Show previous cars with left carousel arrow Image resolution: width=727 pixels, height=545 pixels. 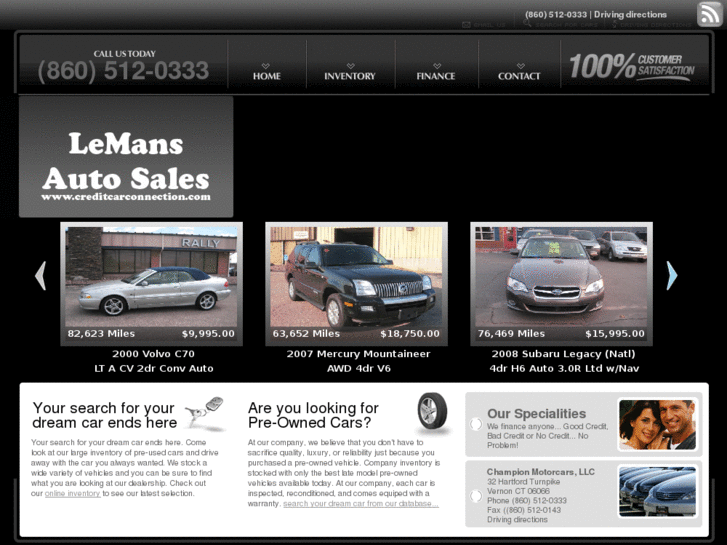point(41,276)
